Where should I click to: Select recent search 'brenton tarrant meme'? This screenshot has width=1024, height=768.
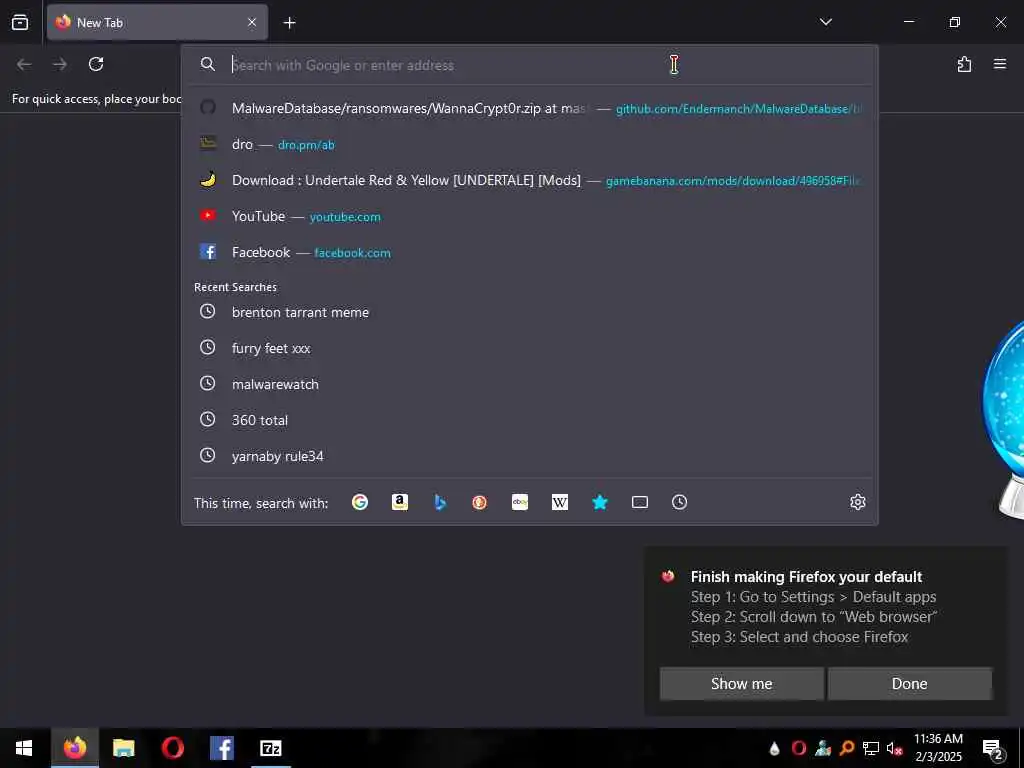click(x=530, y=312)
